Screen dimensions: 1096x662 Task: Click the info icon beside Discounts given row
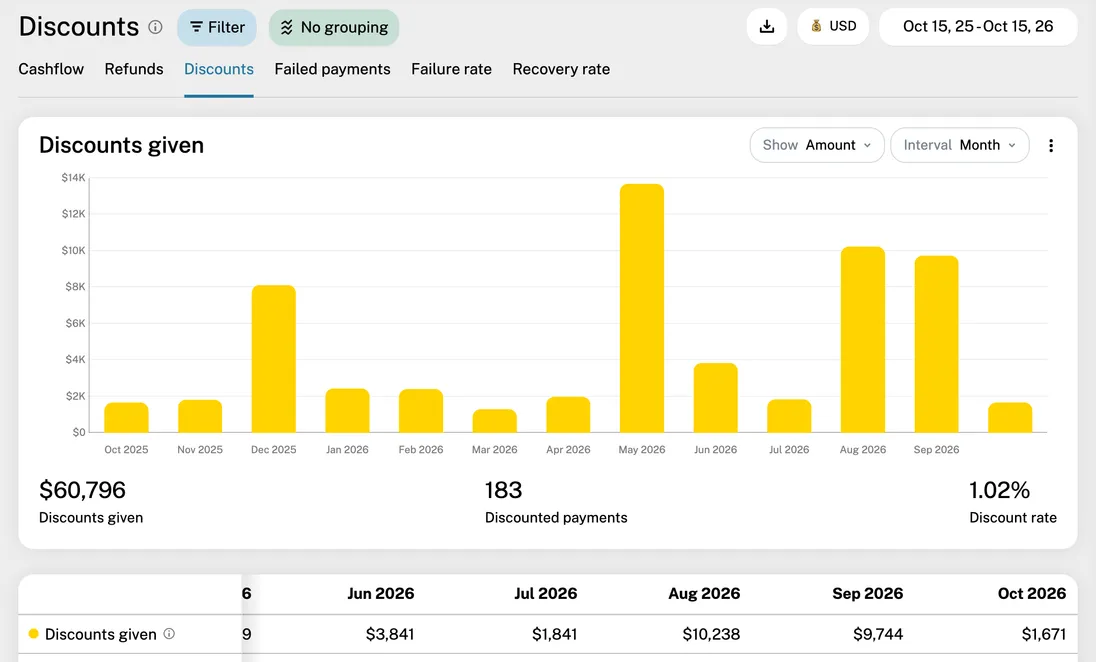169,633
